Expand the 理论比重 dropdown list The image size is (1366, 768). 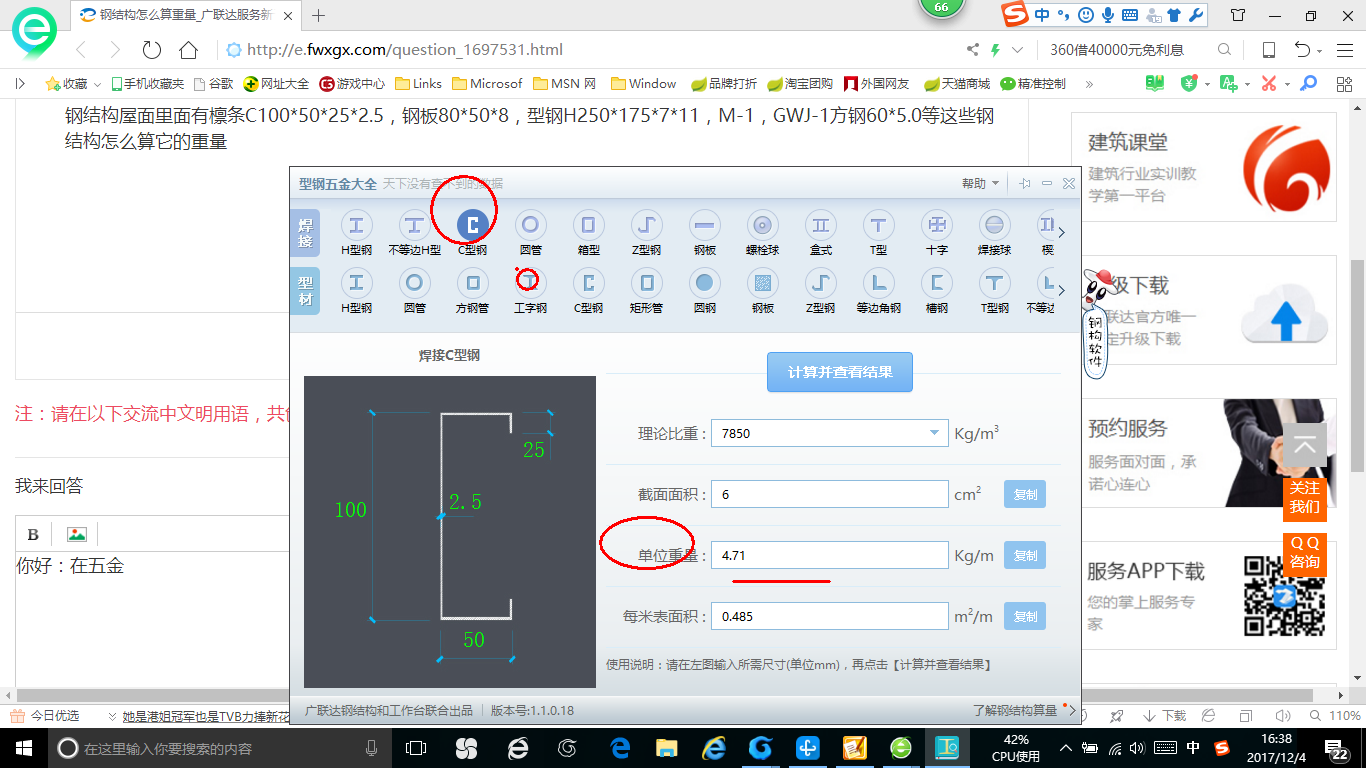[x=935, y=433]
